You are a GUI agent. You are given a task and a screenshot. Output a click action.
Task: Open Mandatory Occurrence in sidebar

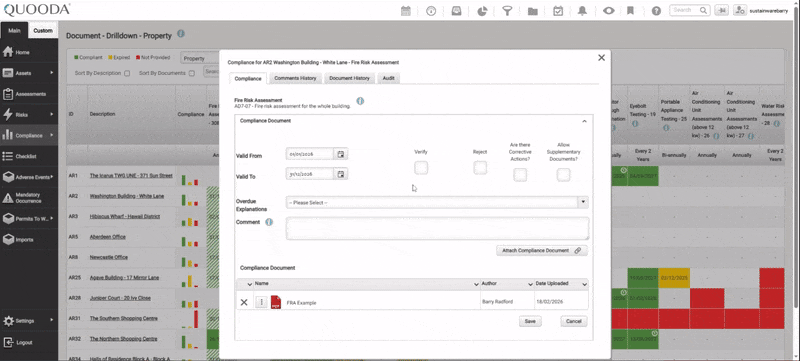click(x=29, y=198)
